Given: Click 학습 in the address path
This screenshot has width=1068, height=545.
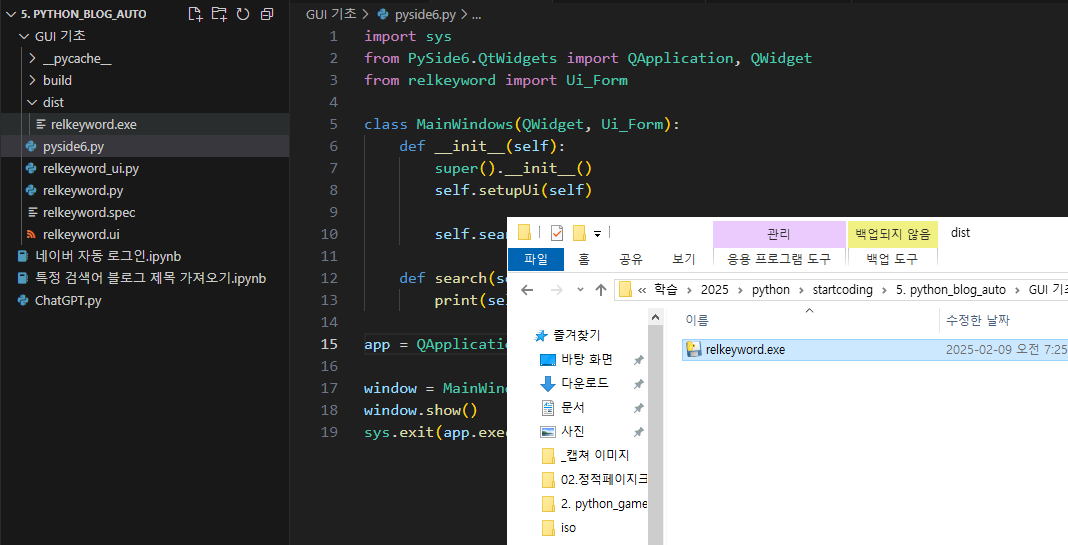Looking at the screenshot, I should pos(665,290).
